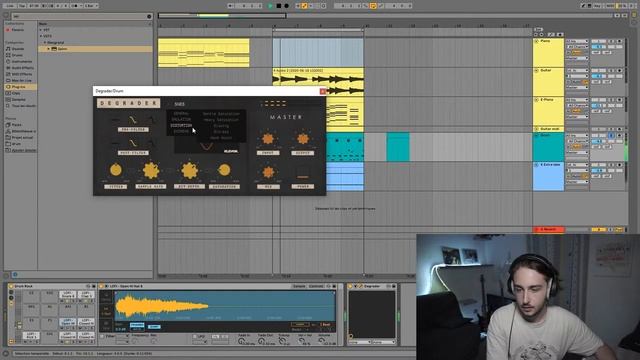
Task: Click the Set locator button
Action: pyautogui.click(x=538, y=29)
